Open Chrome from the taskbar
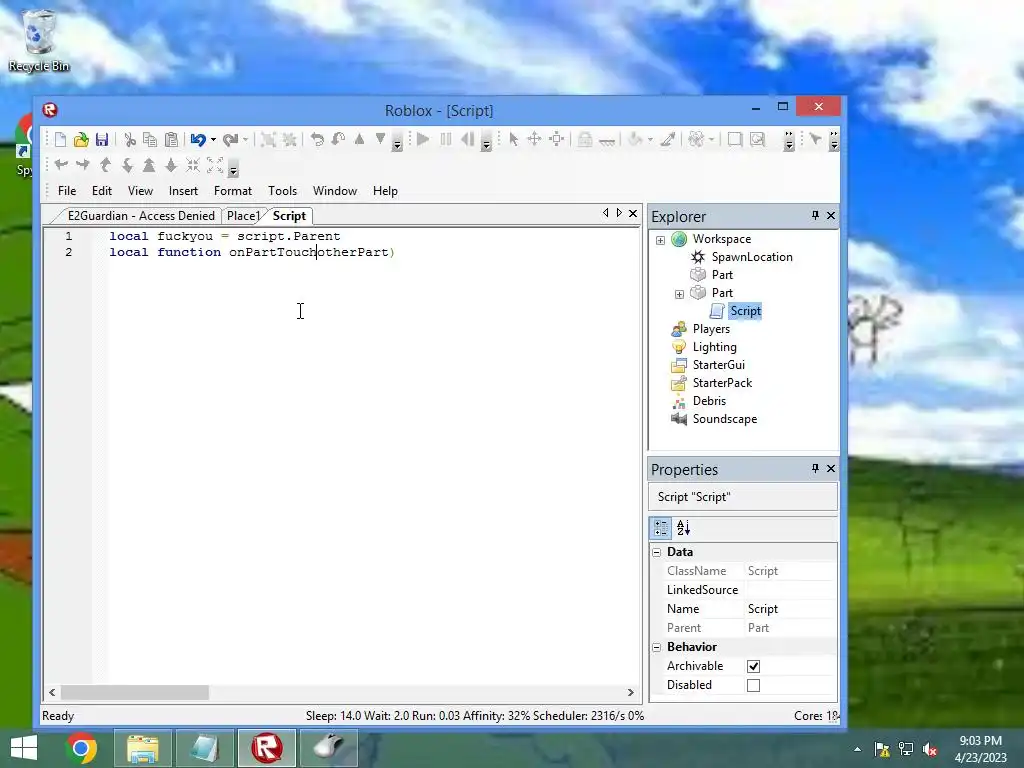 82,748
